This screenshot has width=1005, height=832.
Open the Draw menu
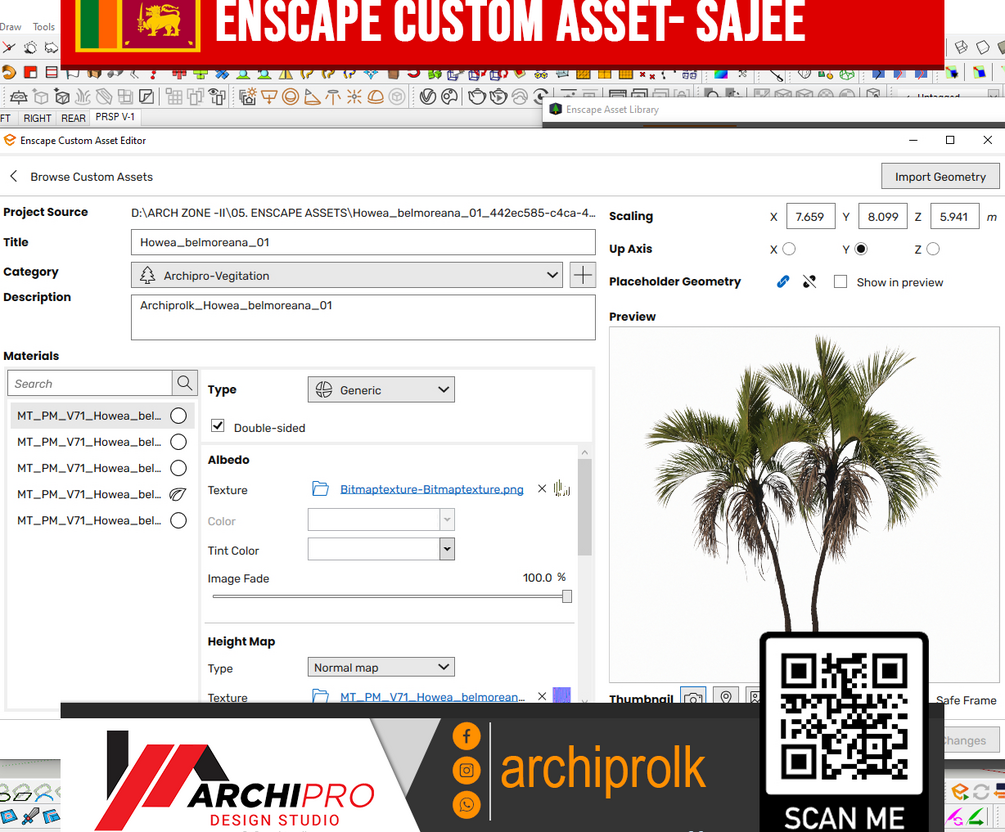[10, 27]
